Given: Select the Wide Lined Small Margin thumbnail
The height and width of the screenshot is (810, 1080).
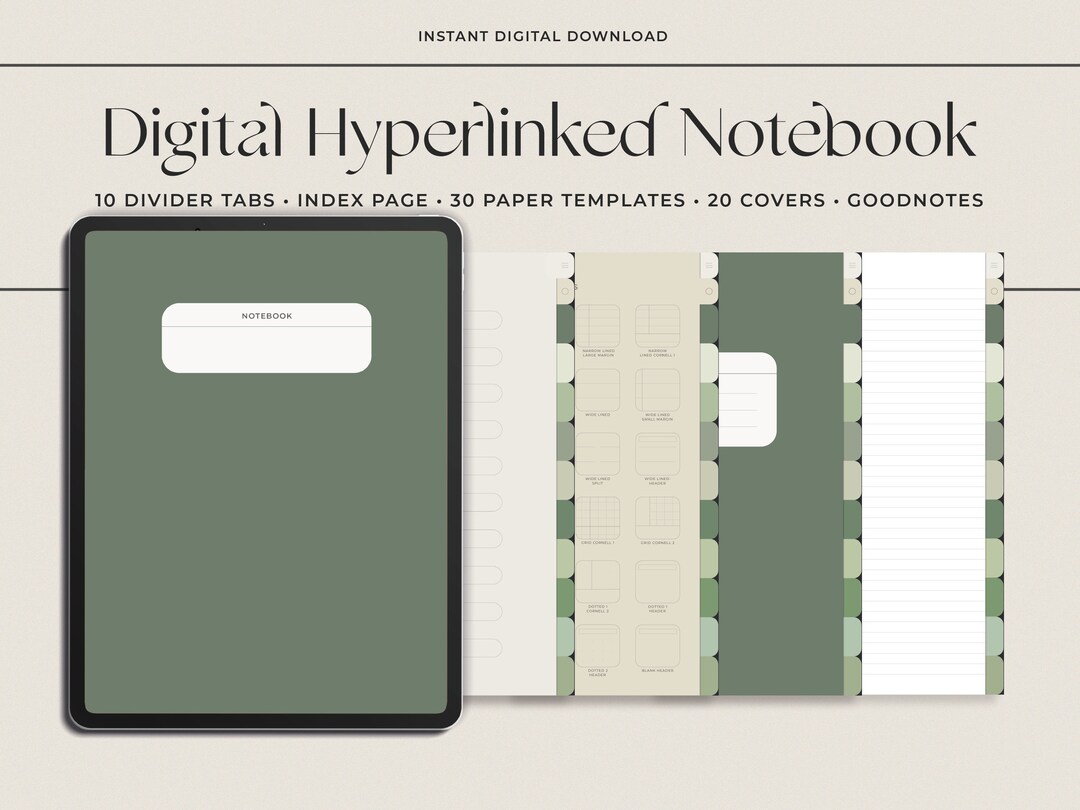Looking at the screenshot, I should [660, 392].
